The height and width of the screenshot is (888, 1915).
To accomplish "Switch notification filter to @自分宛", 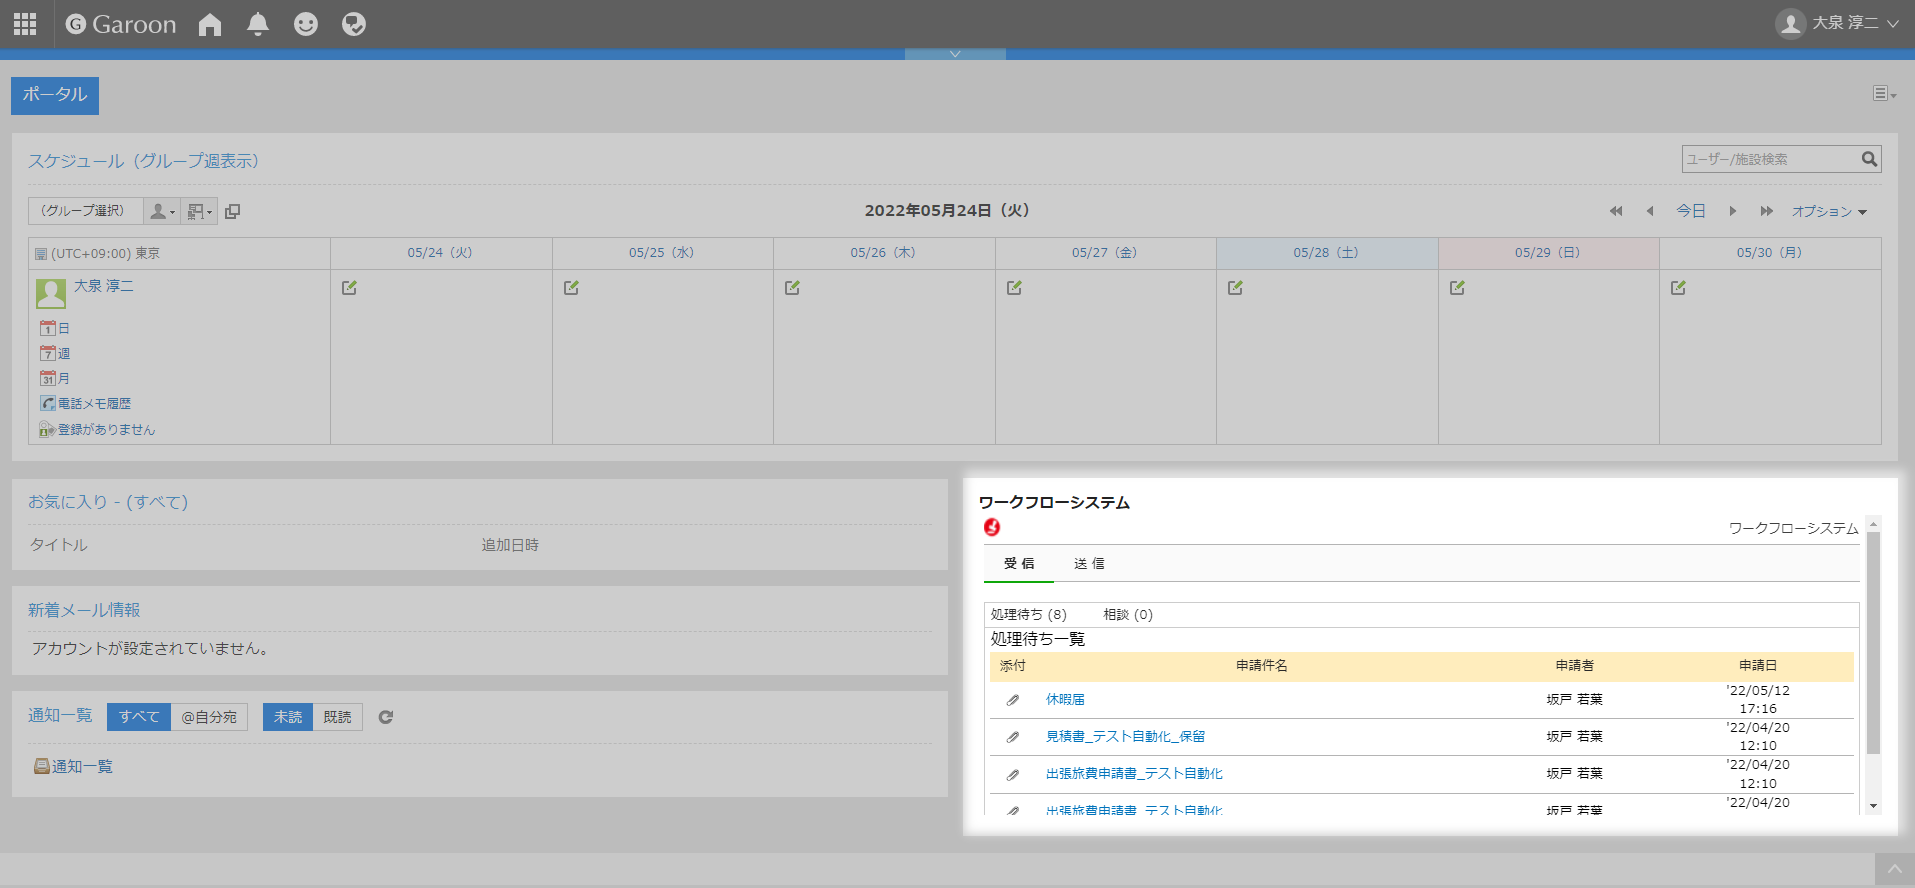I will 209,717.
